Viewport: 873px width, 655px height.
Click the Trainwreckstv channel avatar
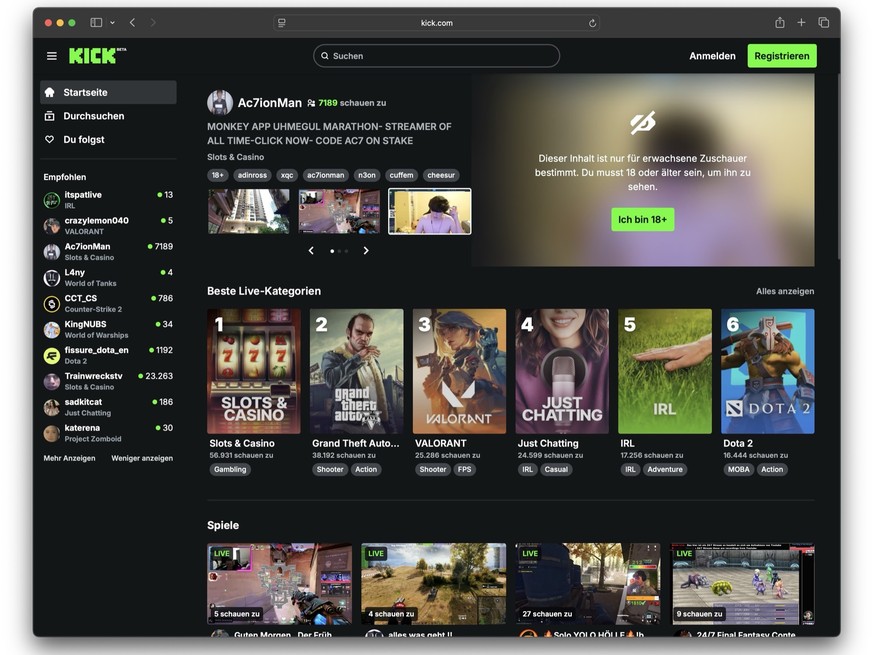[x=52, y=381]
